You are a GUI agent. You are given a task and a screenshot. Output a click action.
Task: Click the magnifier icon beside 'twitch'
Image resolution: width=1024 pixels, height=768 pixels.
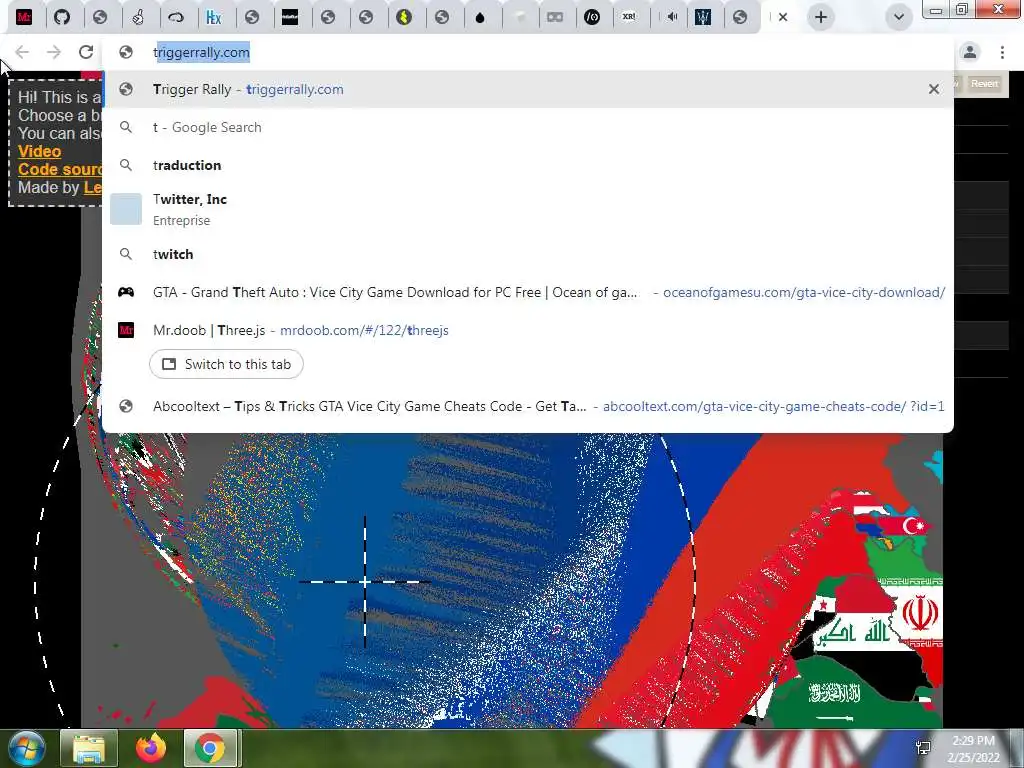126,254
